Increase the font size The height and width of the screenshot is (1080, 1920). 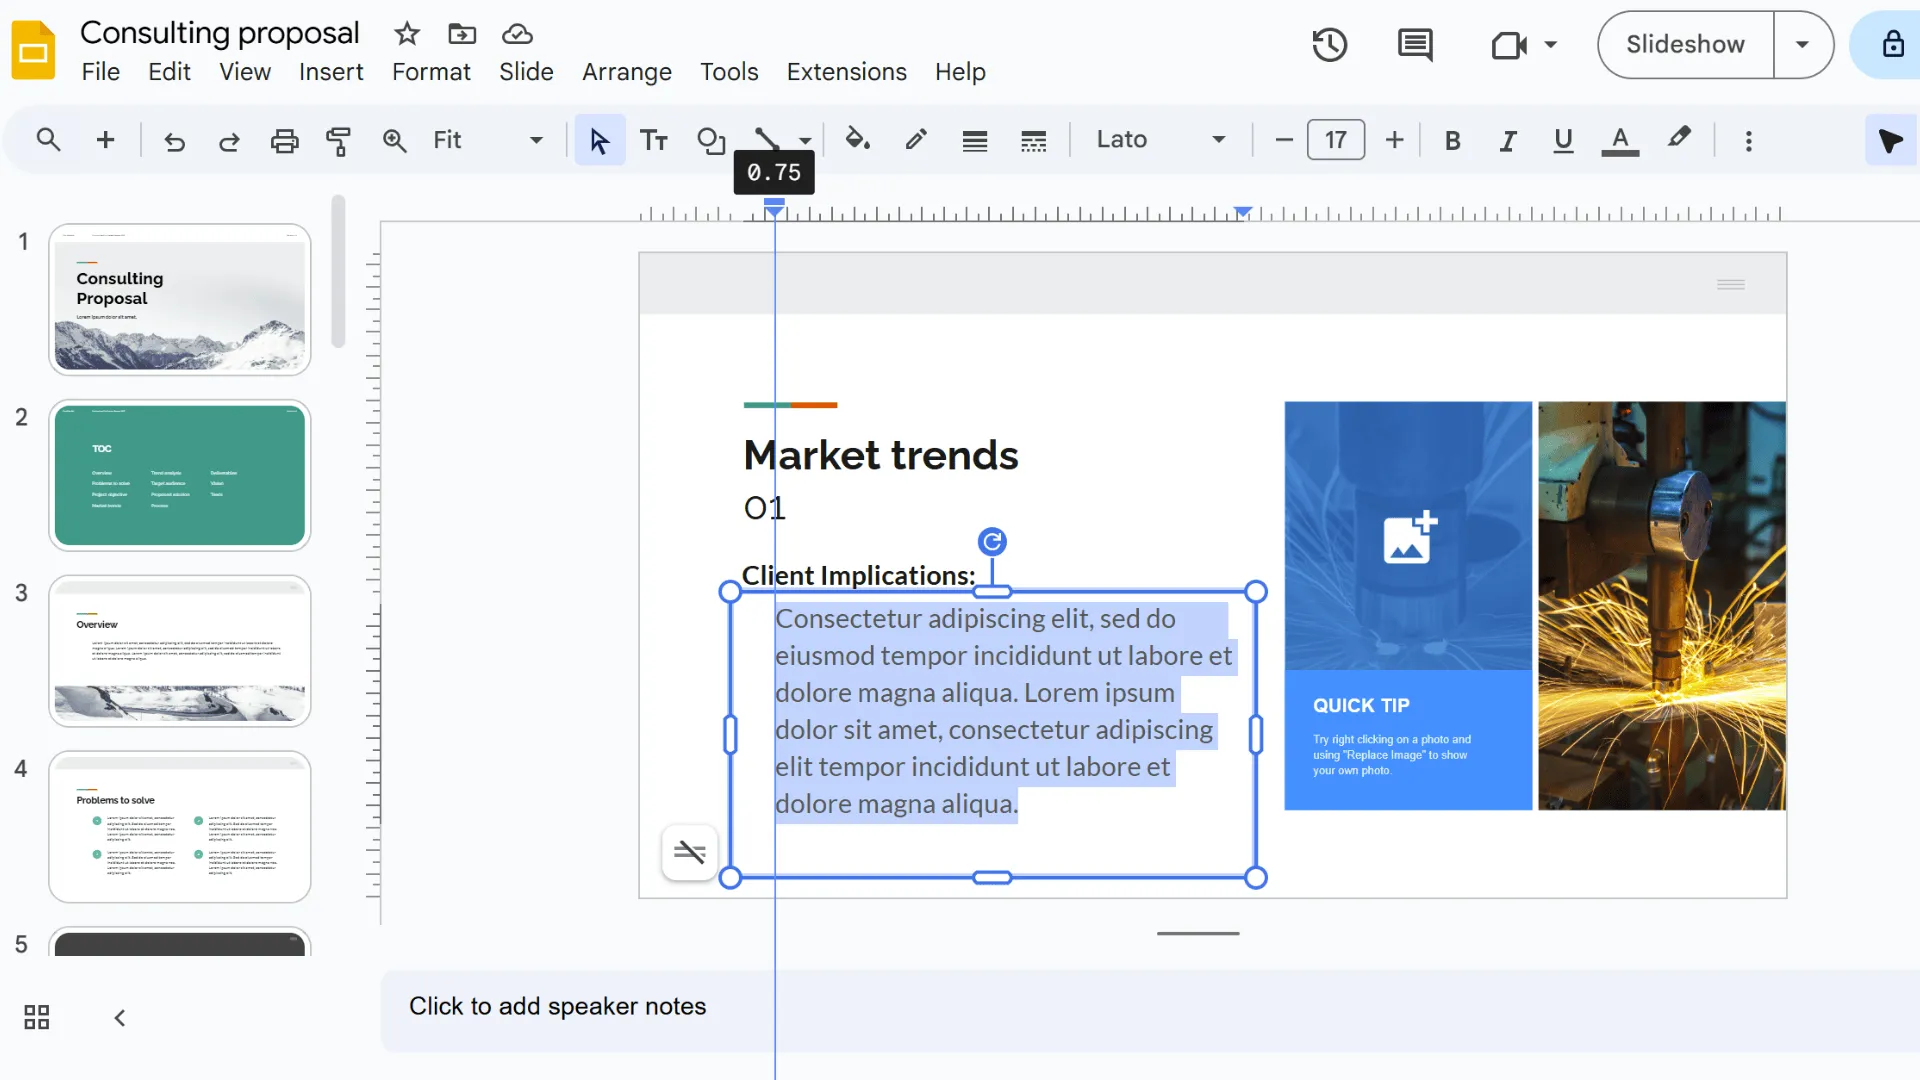click(1394, 141)
